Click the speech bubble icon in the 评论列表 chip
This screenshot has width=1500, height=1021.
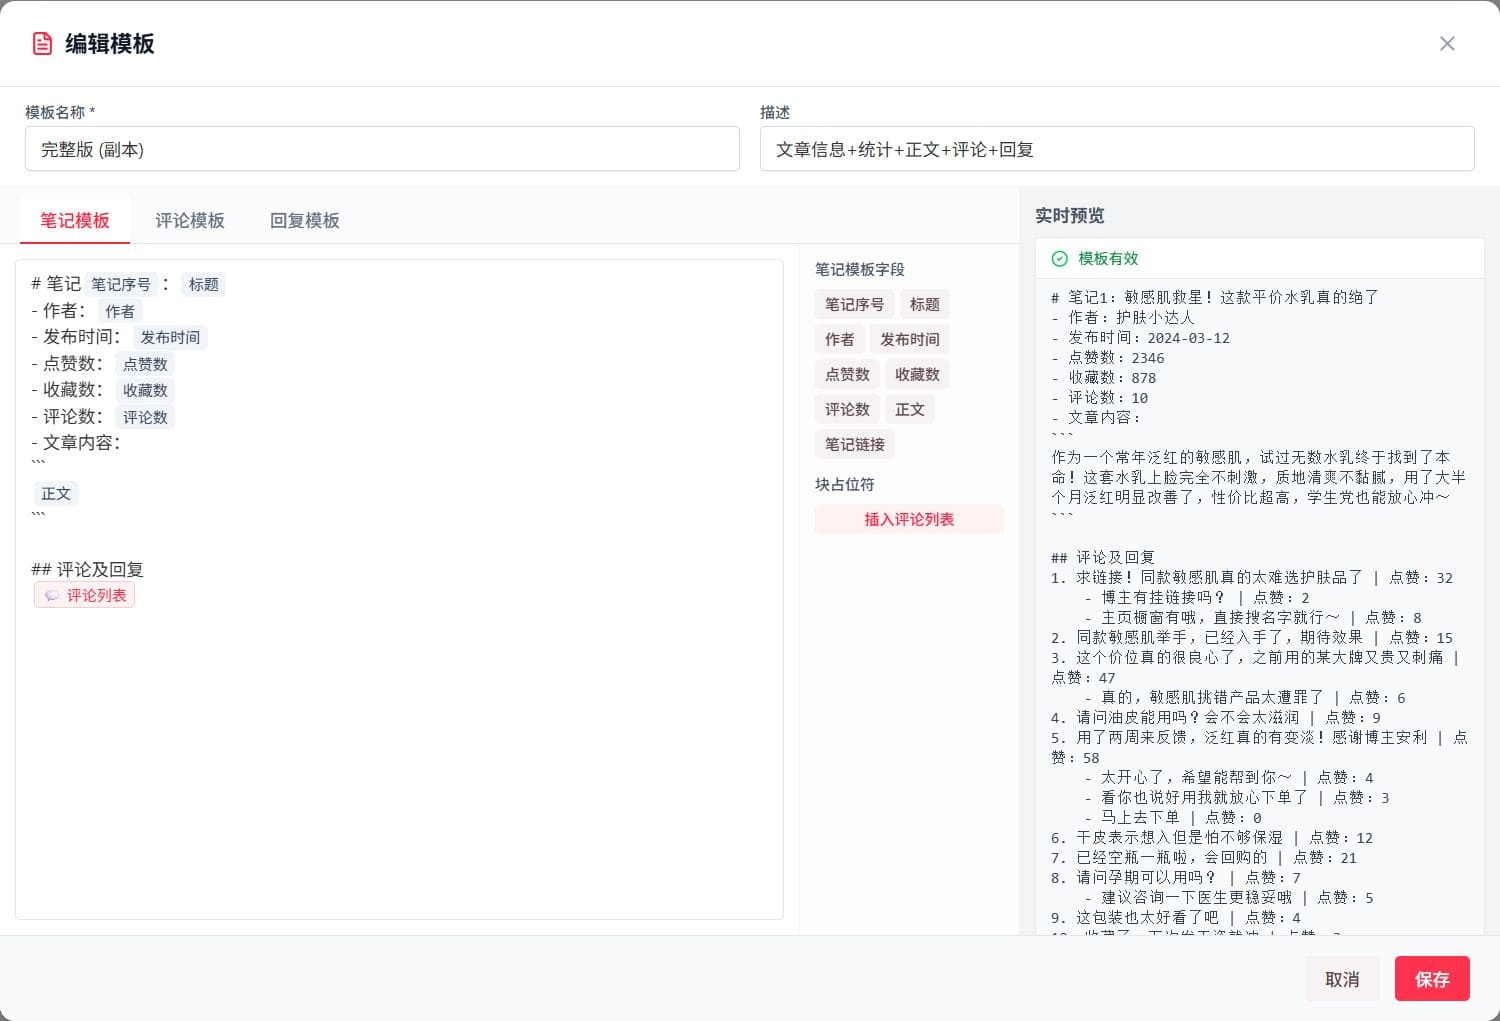click(52, 596)
